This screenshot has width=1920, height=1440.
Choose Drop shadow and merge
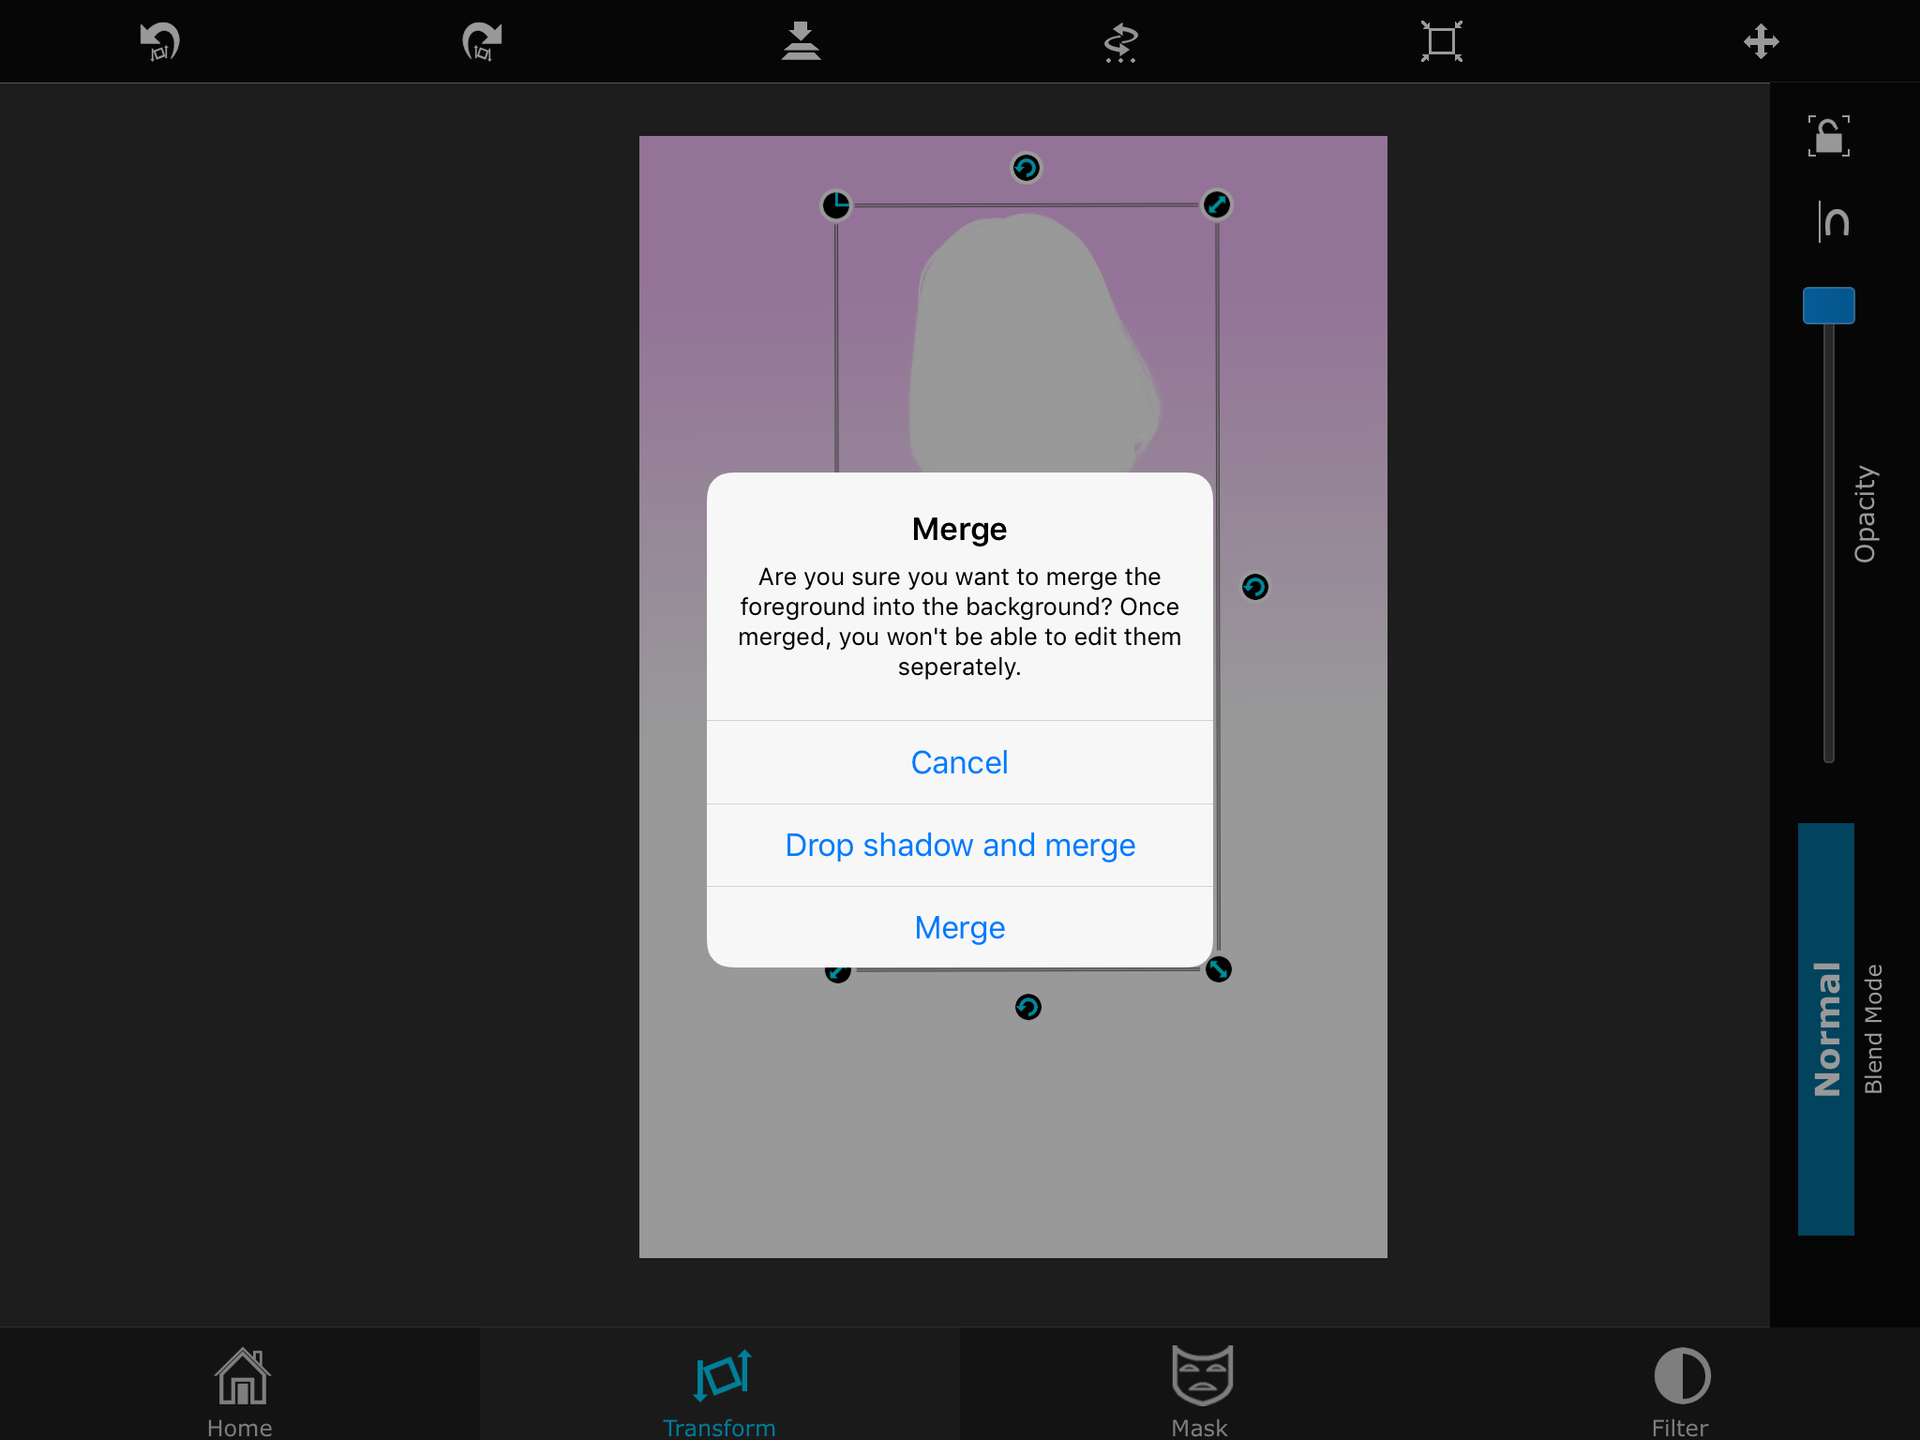(x=959, y=845)
